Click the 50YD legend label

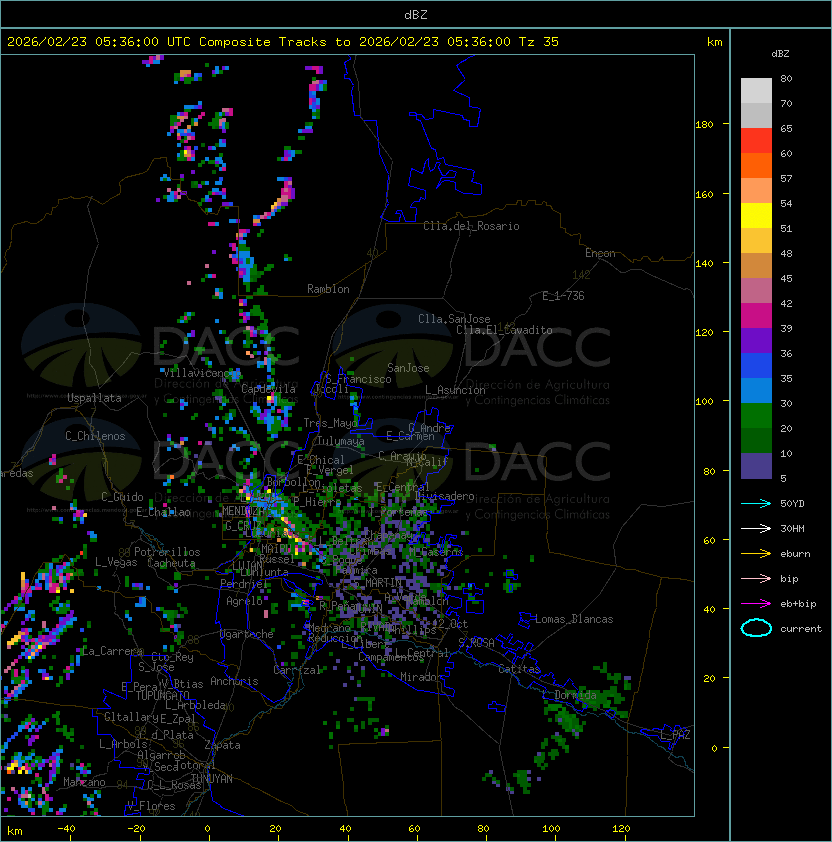click(792, 504)
